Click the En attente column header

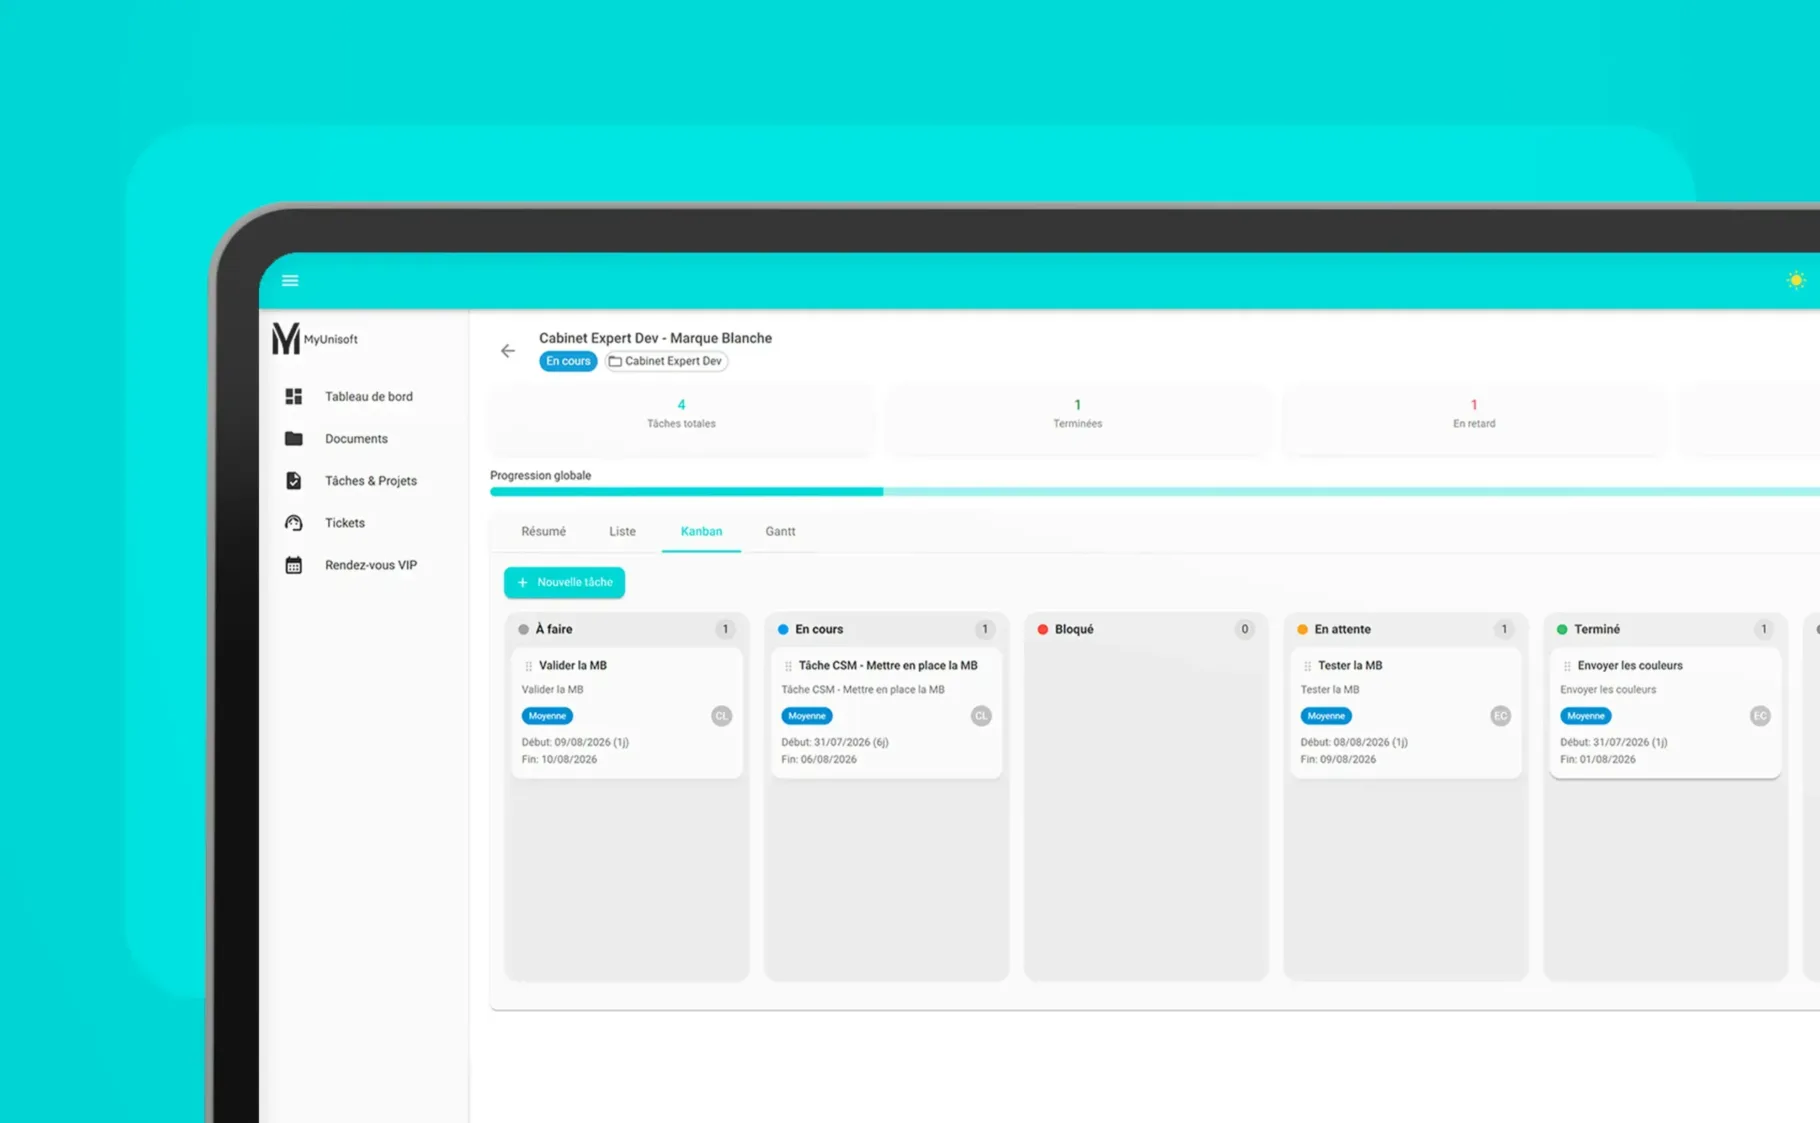[x=1405, y=629]
